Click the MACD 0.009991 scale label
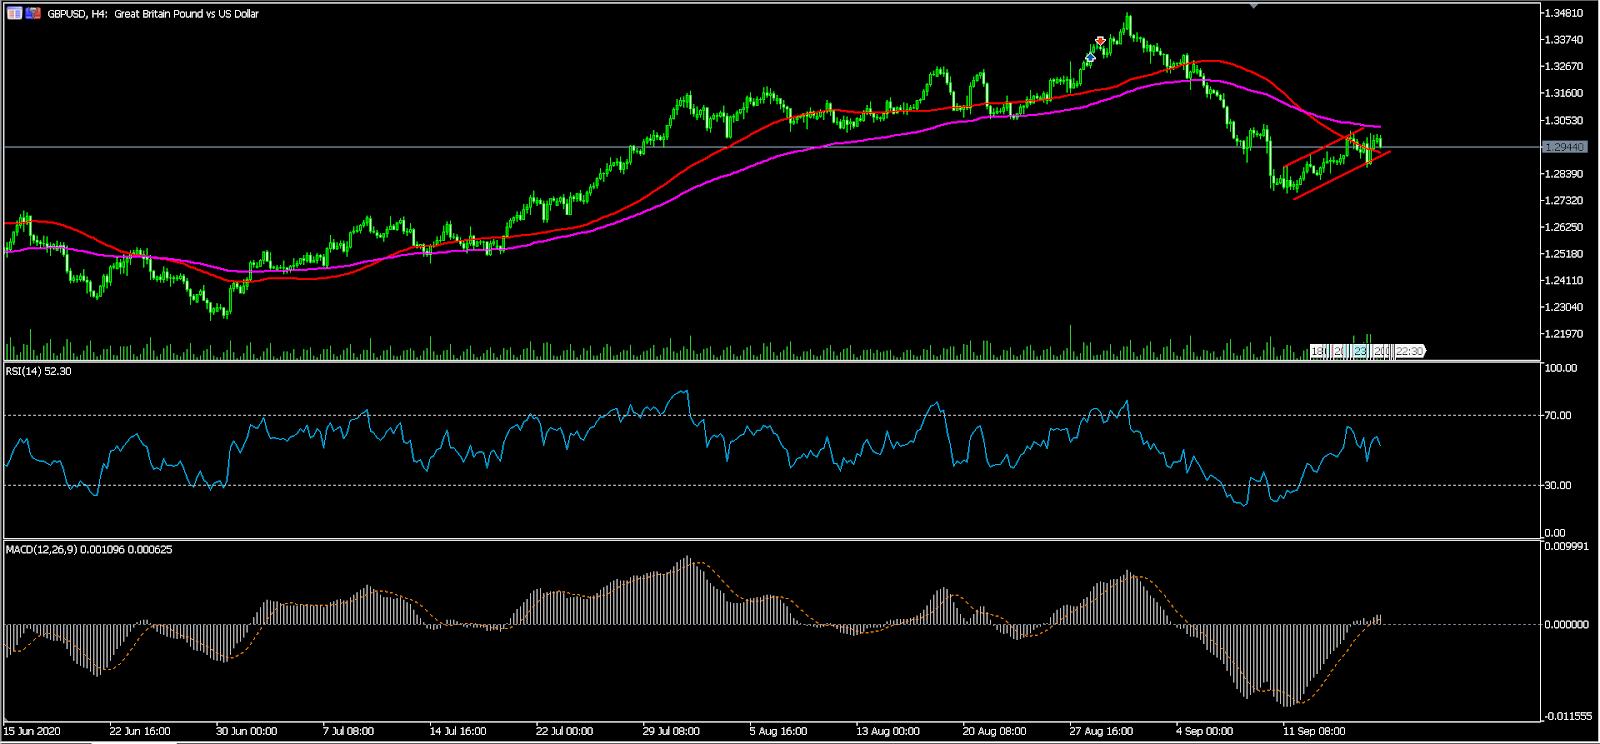This screenshot has height=744, width=1600. [x=1566, y=546]
